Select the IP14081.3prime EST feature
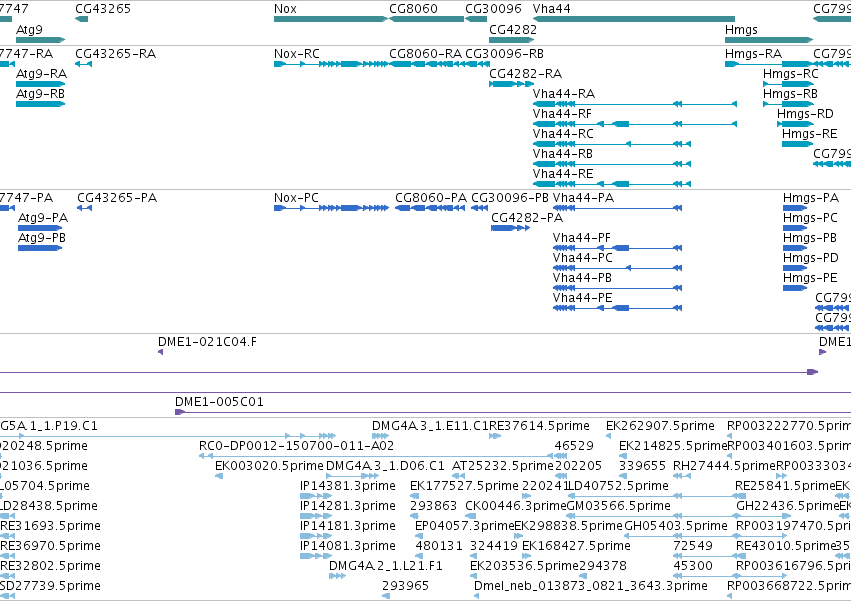The image size is (851, 601). pyautogui.click(x=316, y=556)
